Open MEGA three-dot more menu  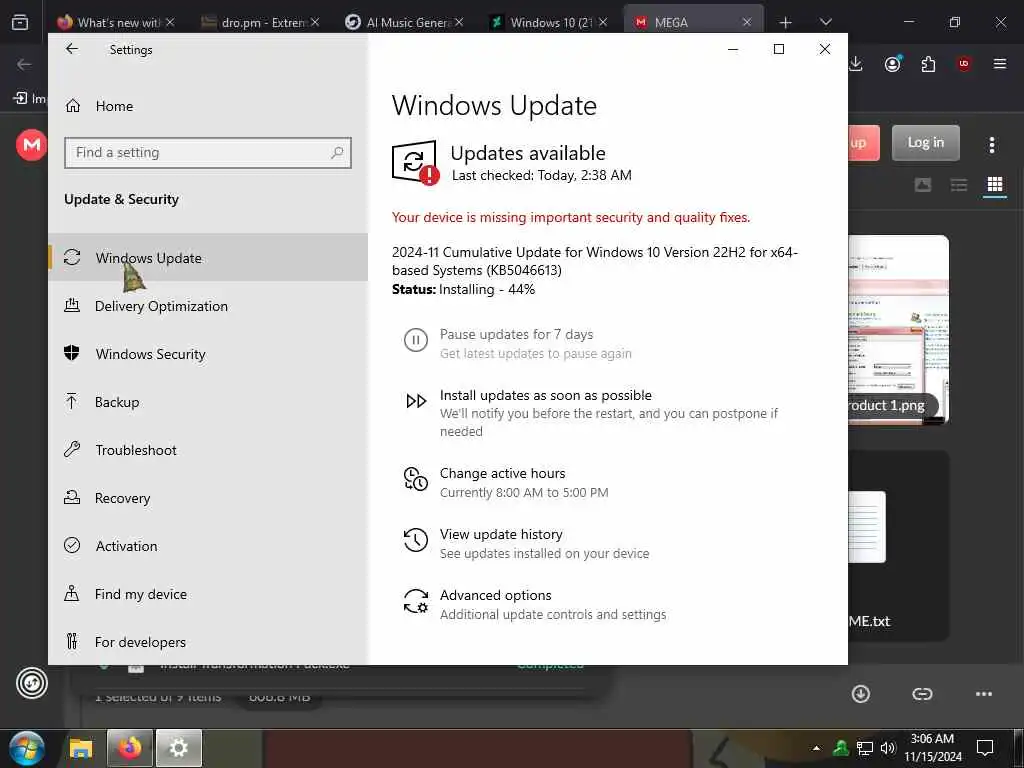pos(991,144)
